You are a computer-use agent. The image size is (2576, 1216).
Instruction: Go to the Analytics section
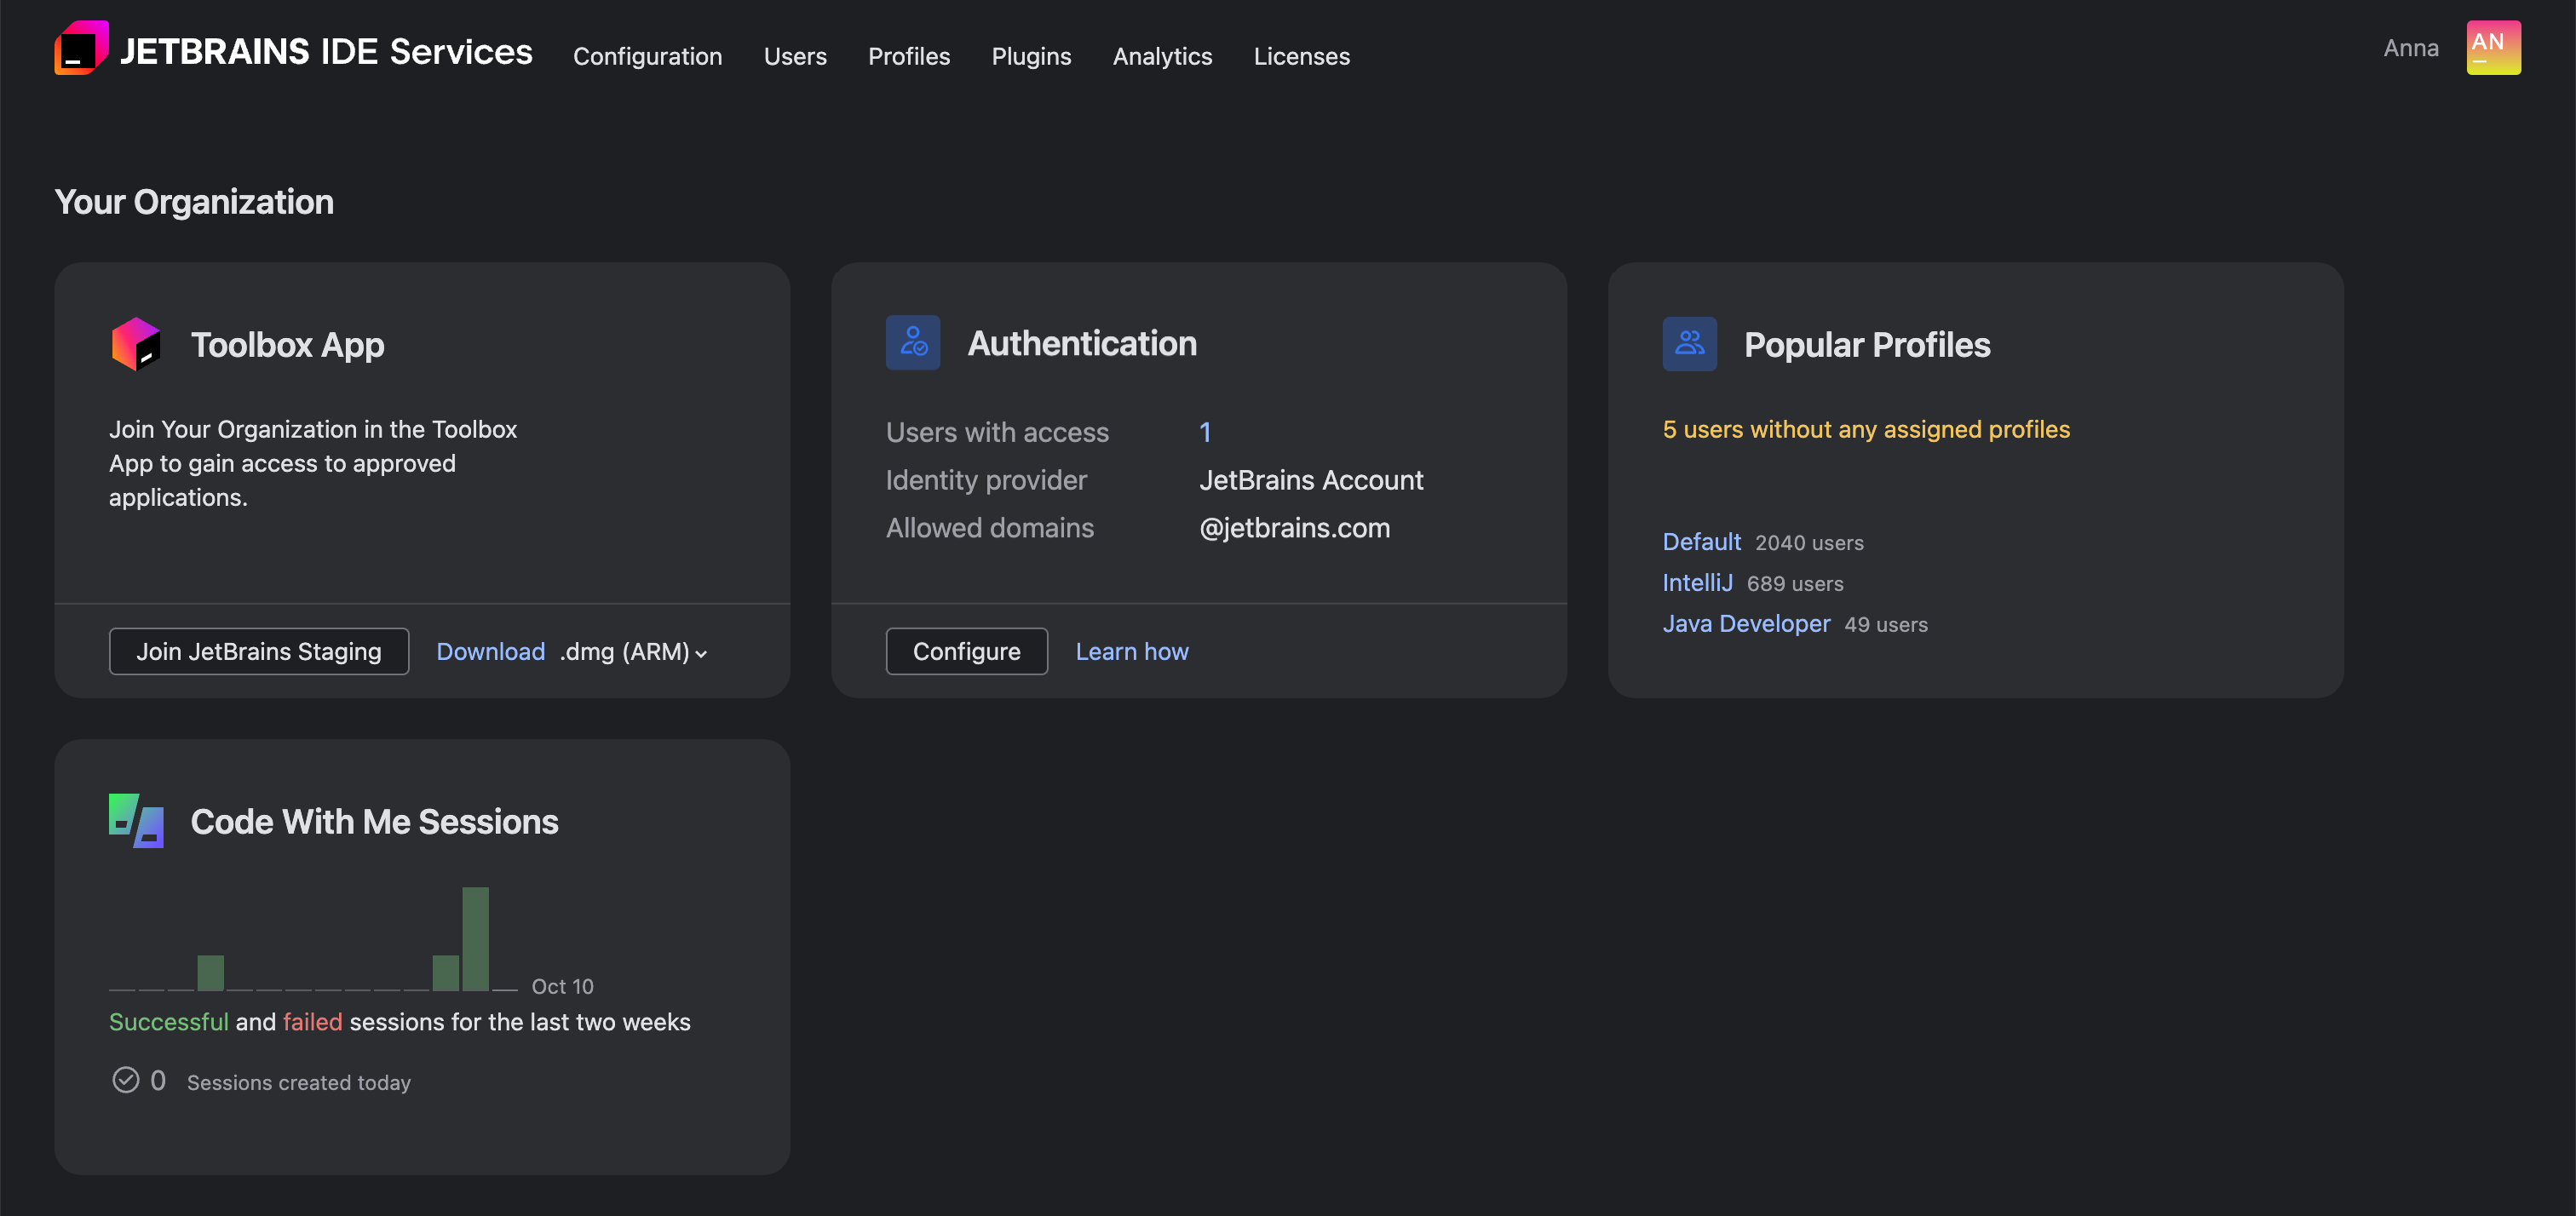[1162, 56]
